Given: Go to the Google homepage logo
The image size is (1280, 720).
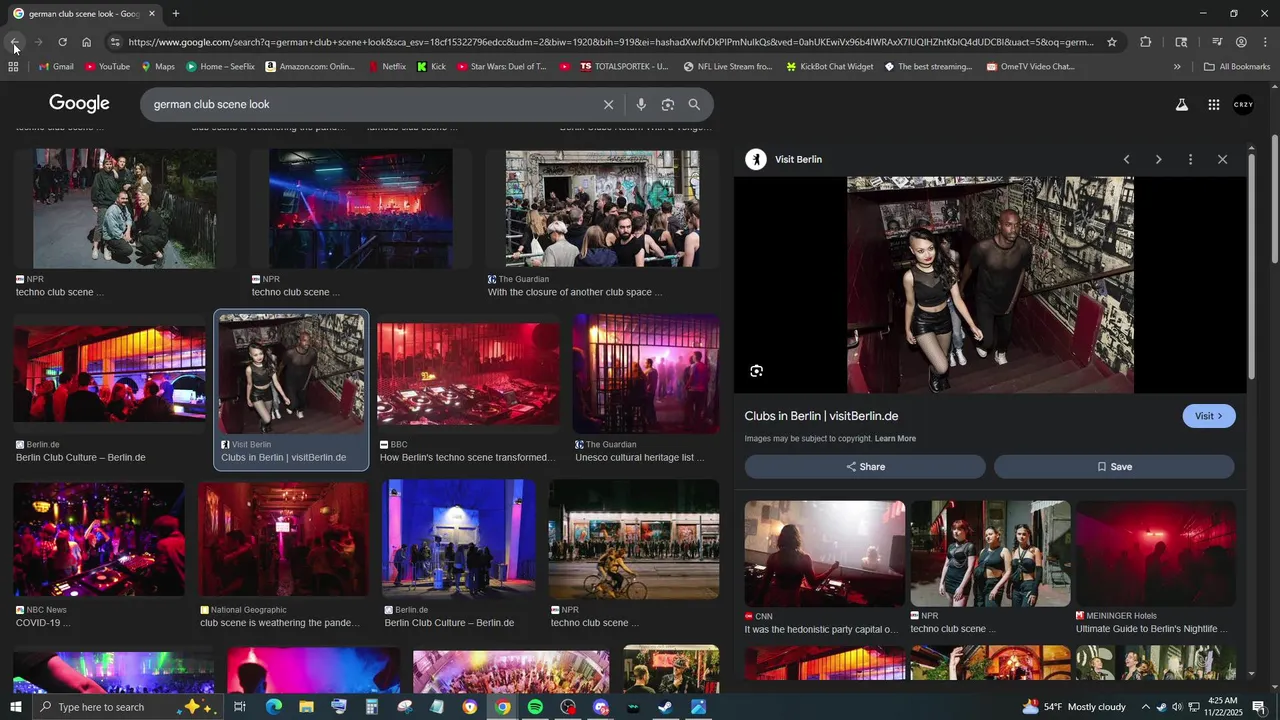Looking at the screenshot, I should tap(79, 104).
